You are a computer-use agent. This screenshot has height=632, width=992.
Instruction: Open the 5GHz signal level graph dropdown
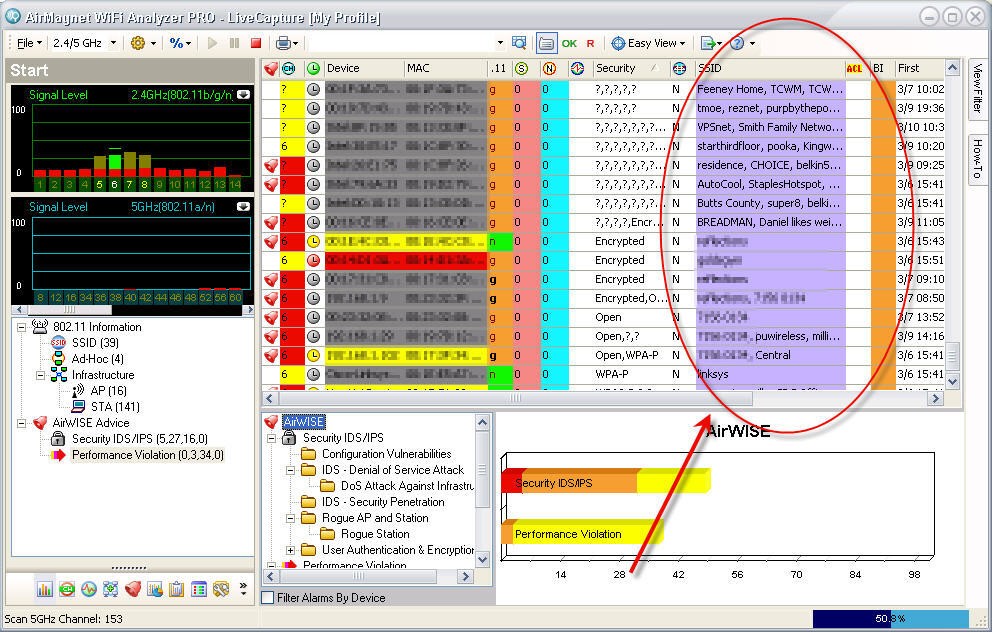[243, 206]
